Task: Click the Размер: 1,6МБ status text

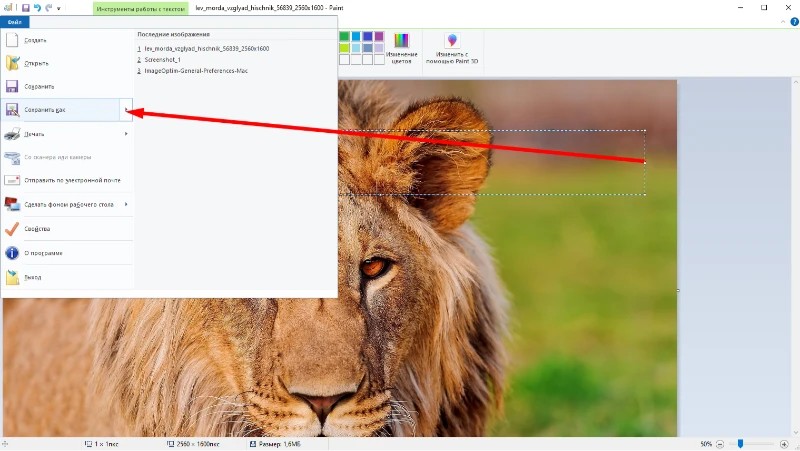Action: tap(280, 444)
